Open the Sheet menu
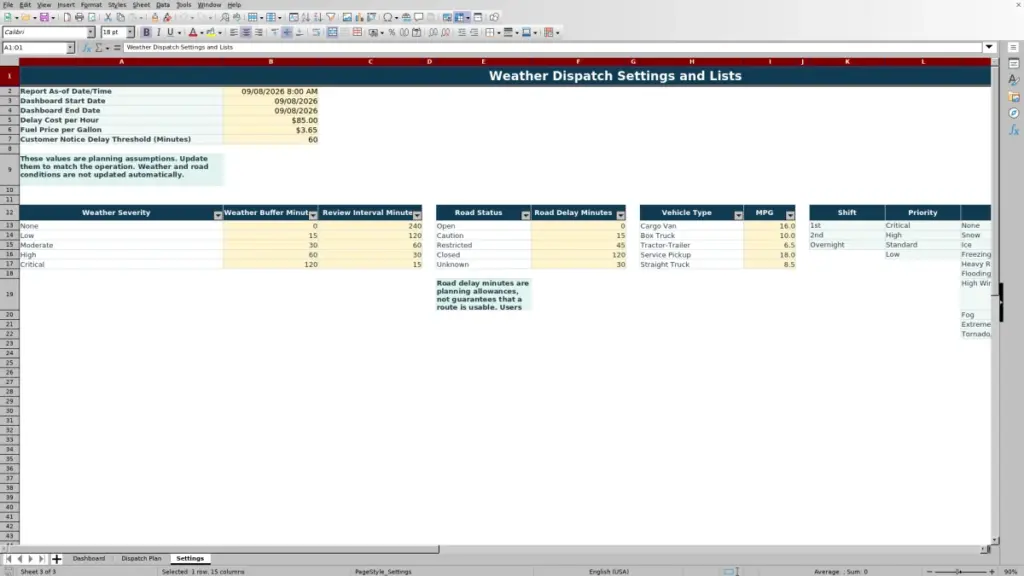Image resolution: width=1024 pixels, height=576 pixels. coord(141,5)
